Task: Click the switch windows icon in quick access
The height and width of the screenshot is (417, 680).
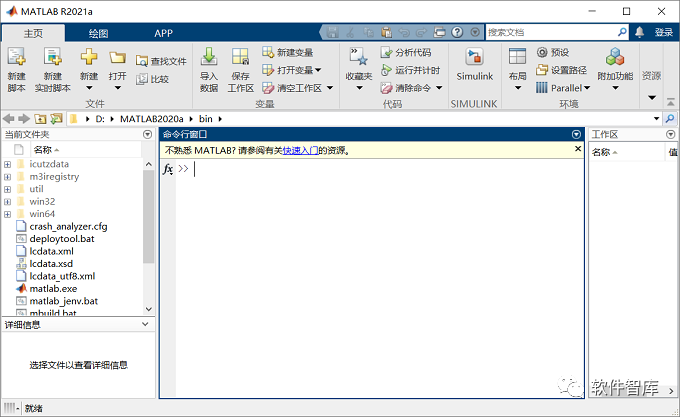Action: [x=439, y=32]
